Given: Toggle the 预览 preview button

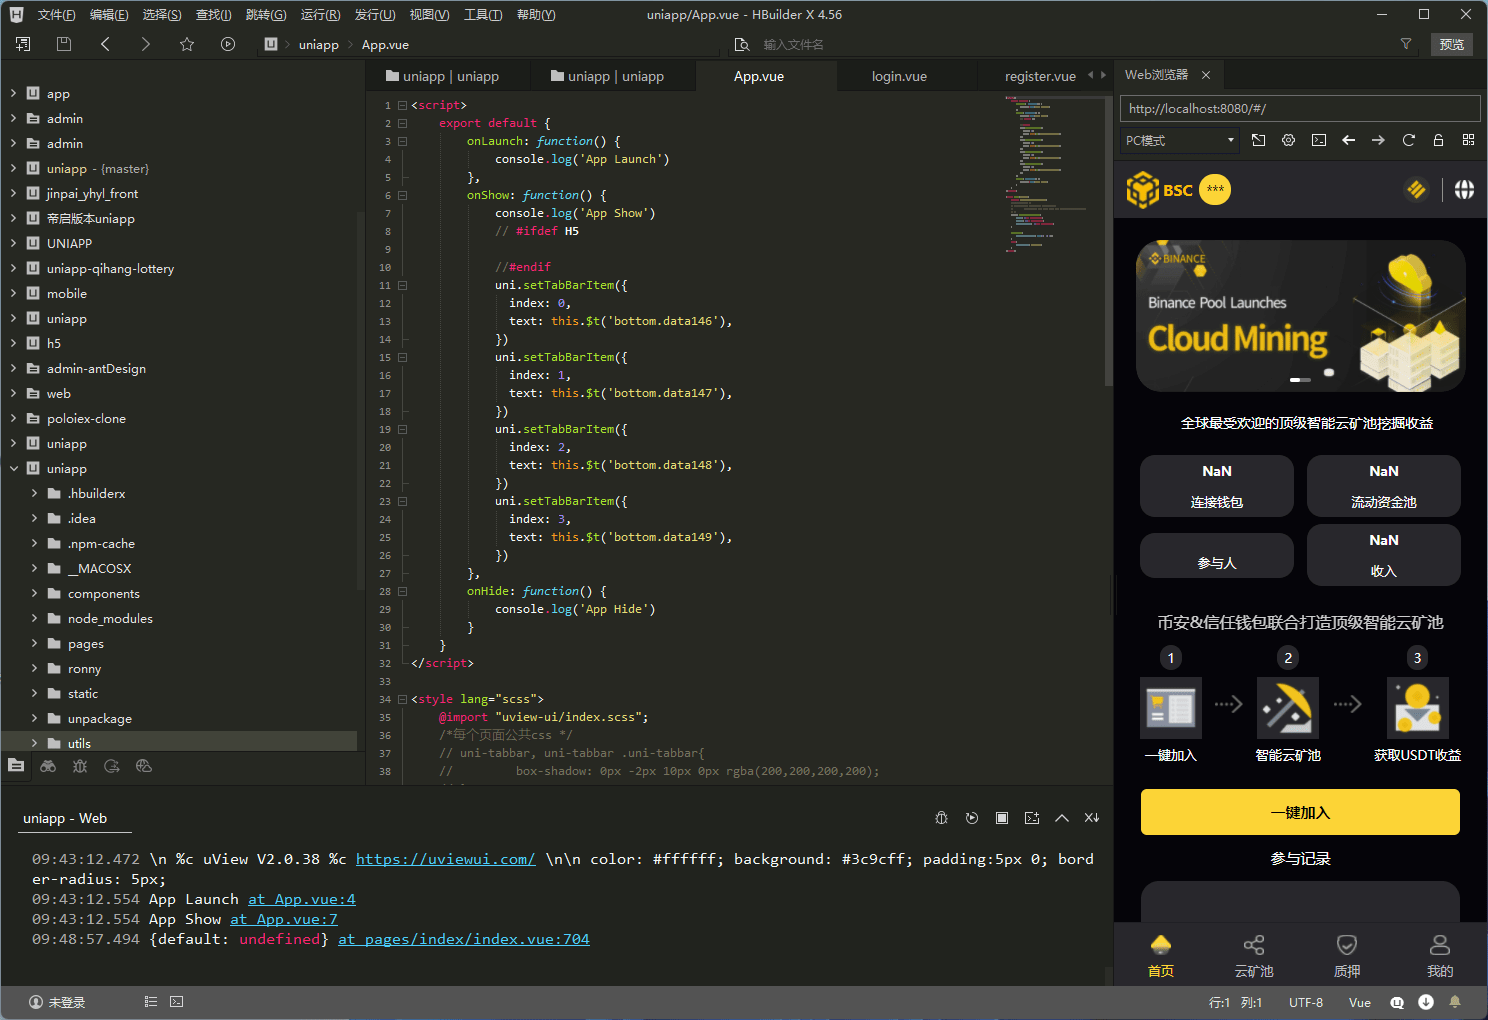Looking at the screenshot, I should [x=1451, y=44].
